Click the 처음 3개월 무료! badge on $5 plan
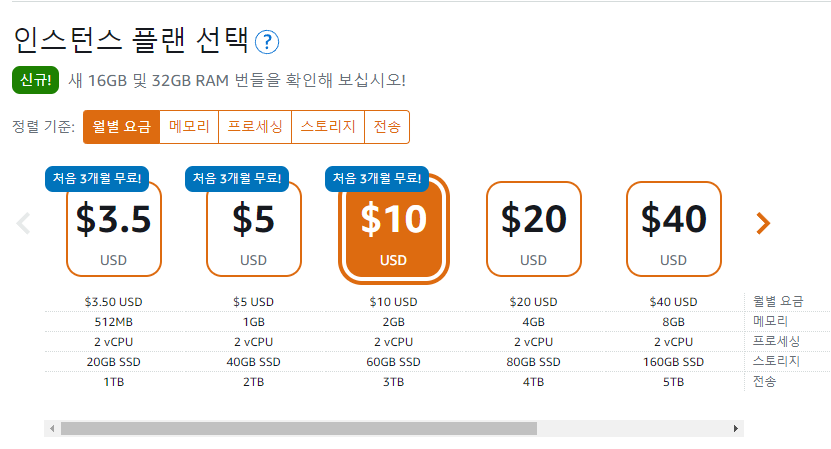831x449 pixels. pos(236,179)
